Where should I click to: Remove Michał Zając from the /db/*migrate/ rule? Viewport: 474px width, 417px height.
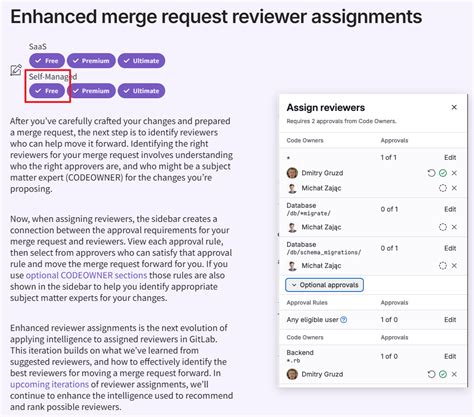point(454,227)
